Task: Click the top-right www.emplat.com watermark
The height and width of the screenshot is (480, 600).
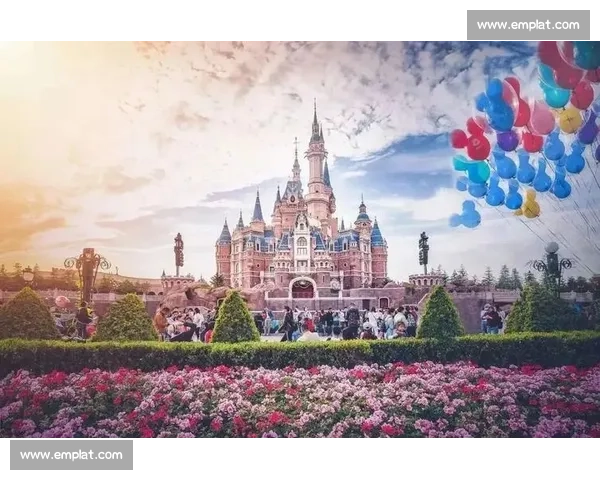Action: [x=527, y=24]
